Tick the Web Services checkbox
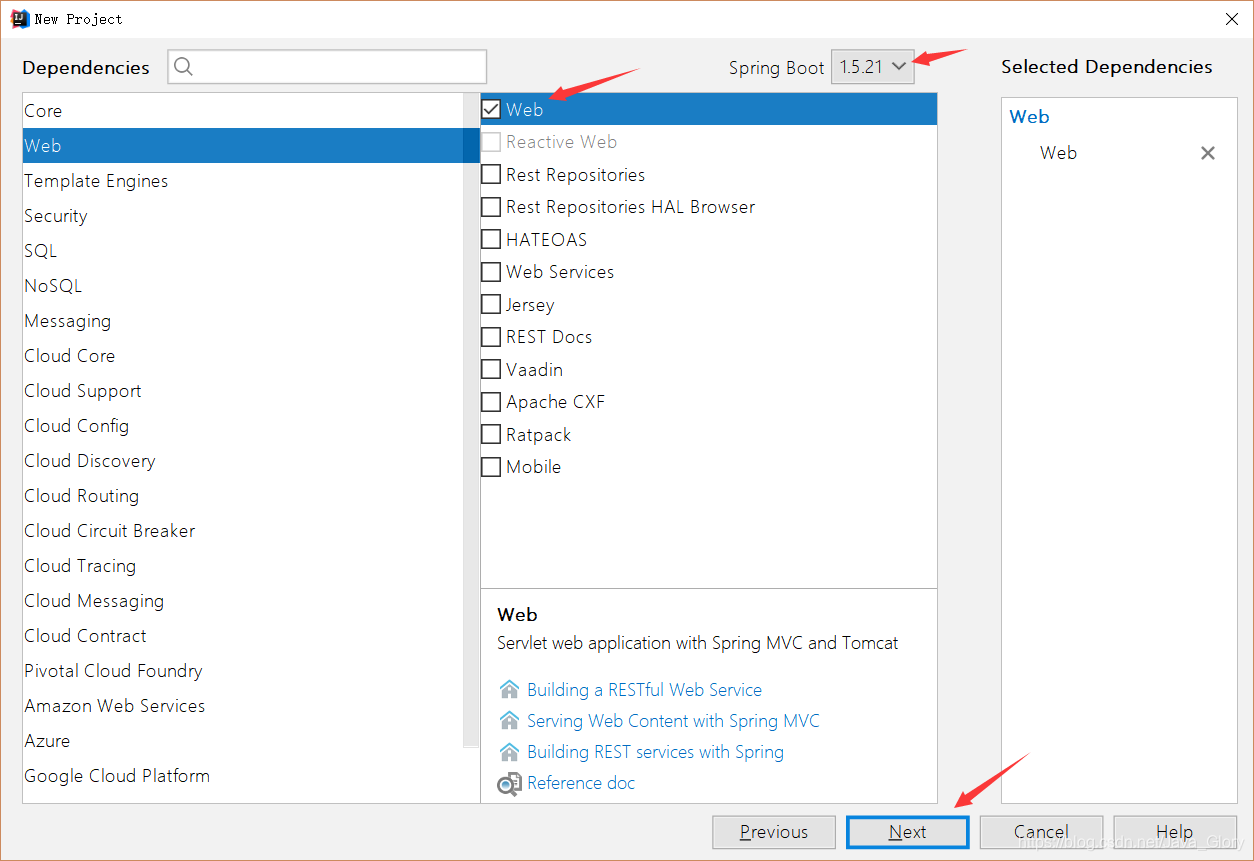Image resolution: width=1254 pixels, height=861 pixels. pos(491,272)
